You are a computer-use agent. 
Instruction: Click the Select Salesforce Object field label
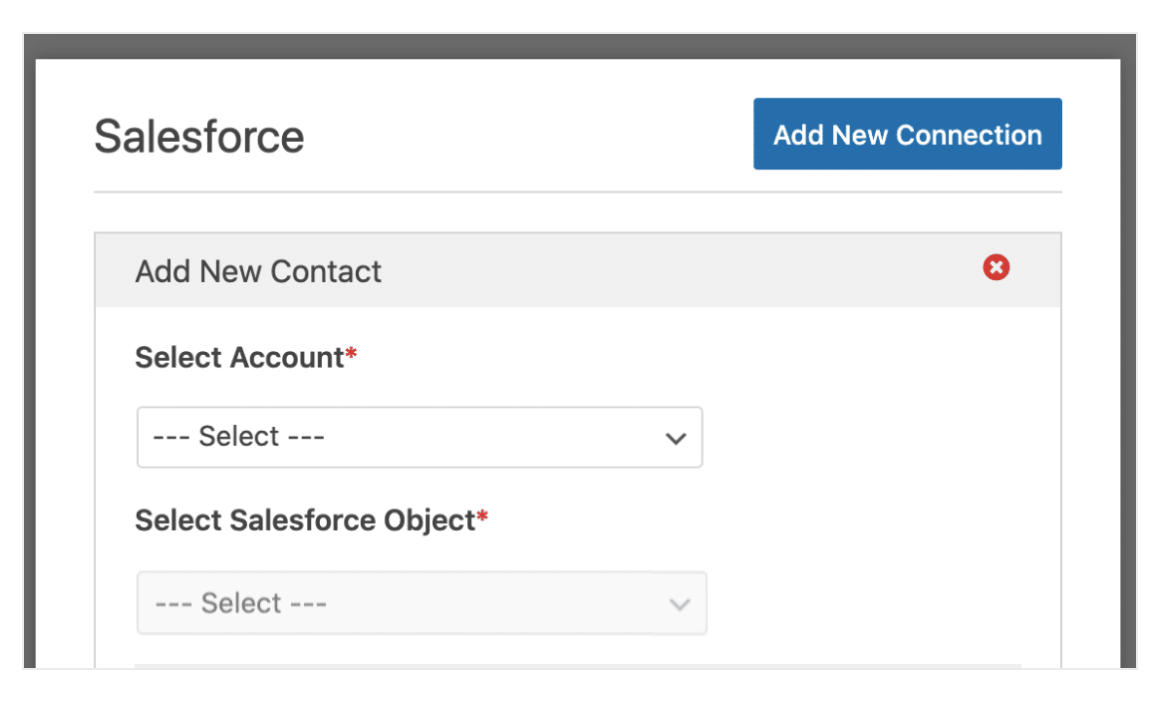pos(304,520)
